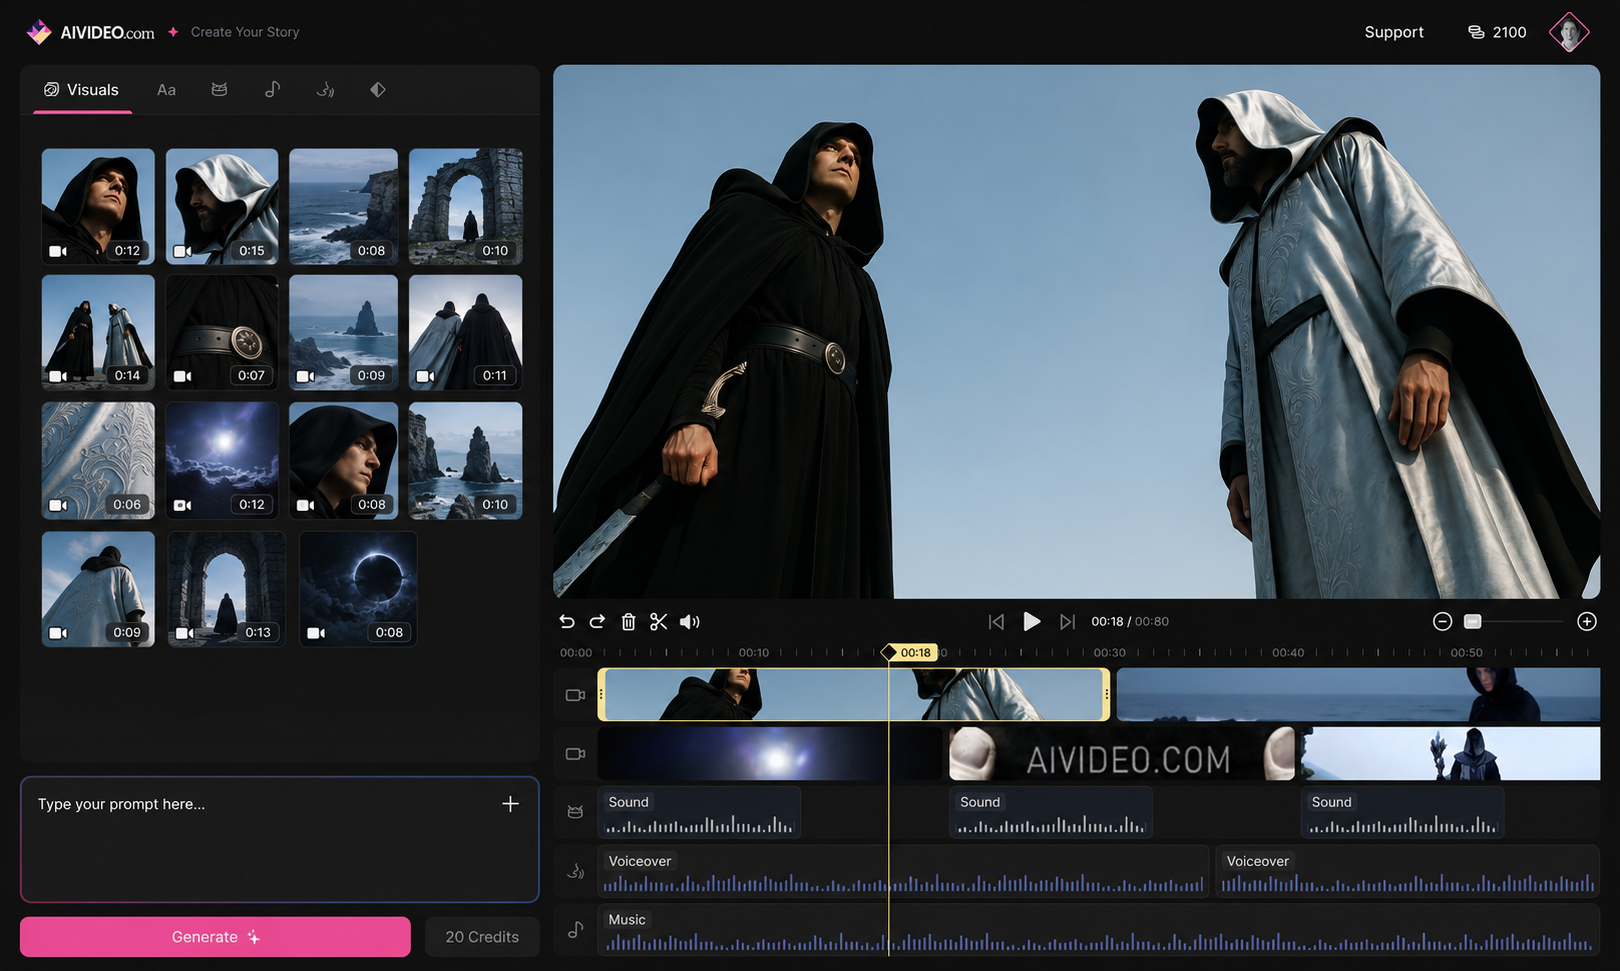Select the third Sound clip on timeline
Viewport: 1620px width, 971px height.
(x=1402, y=812)
